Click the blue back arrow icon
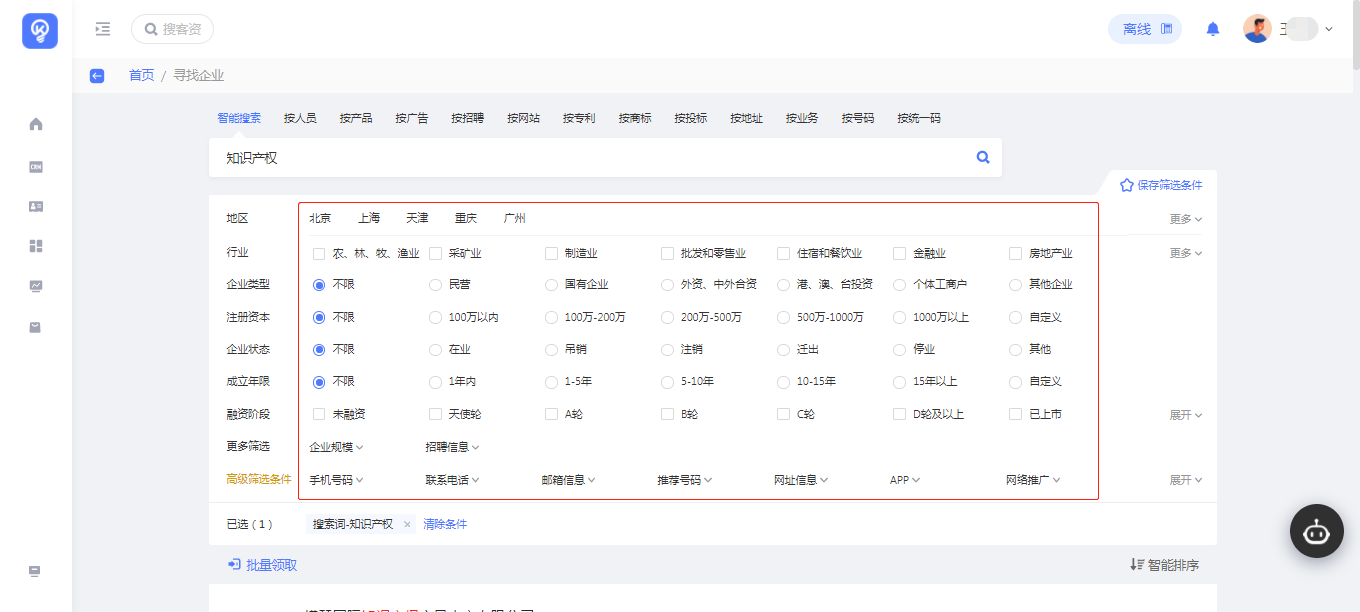 click(x=97, y=75)
